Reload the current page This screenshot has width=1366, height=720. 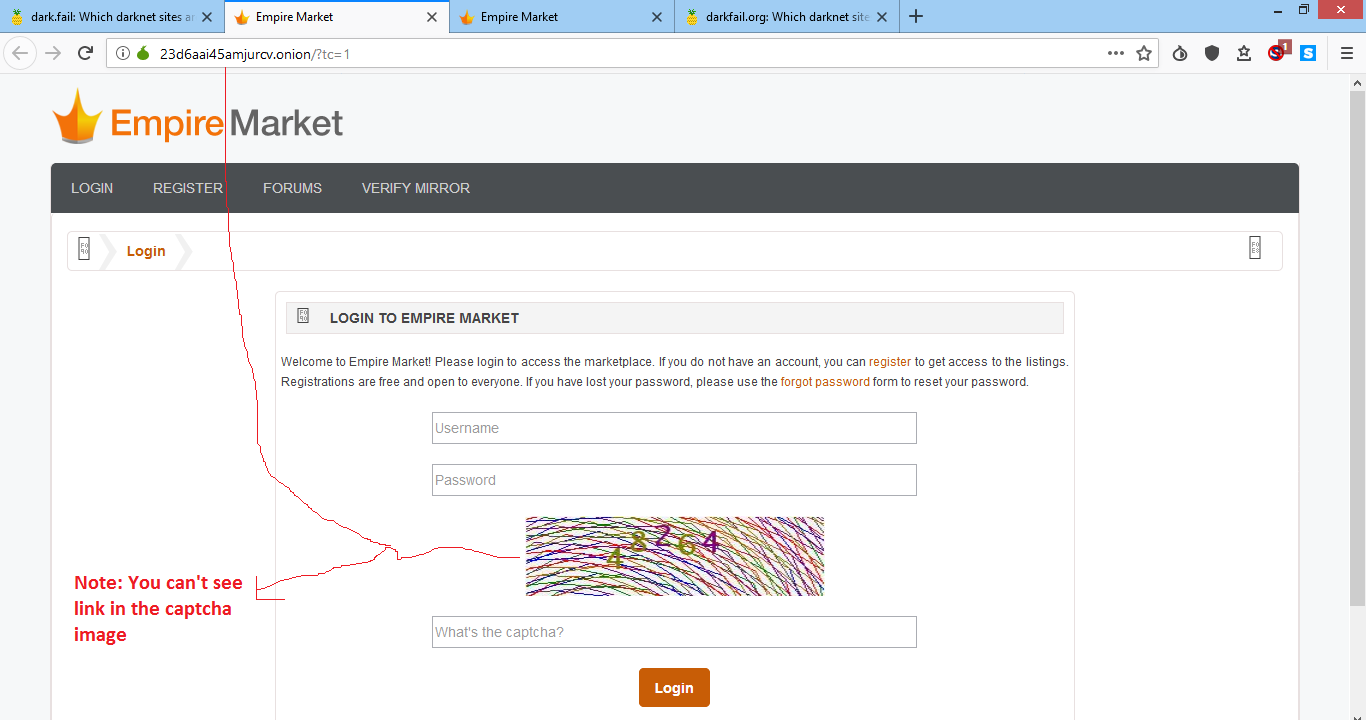[85, 53]
